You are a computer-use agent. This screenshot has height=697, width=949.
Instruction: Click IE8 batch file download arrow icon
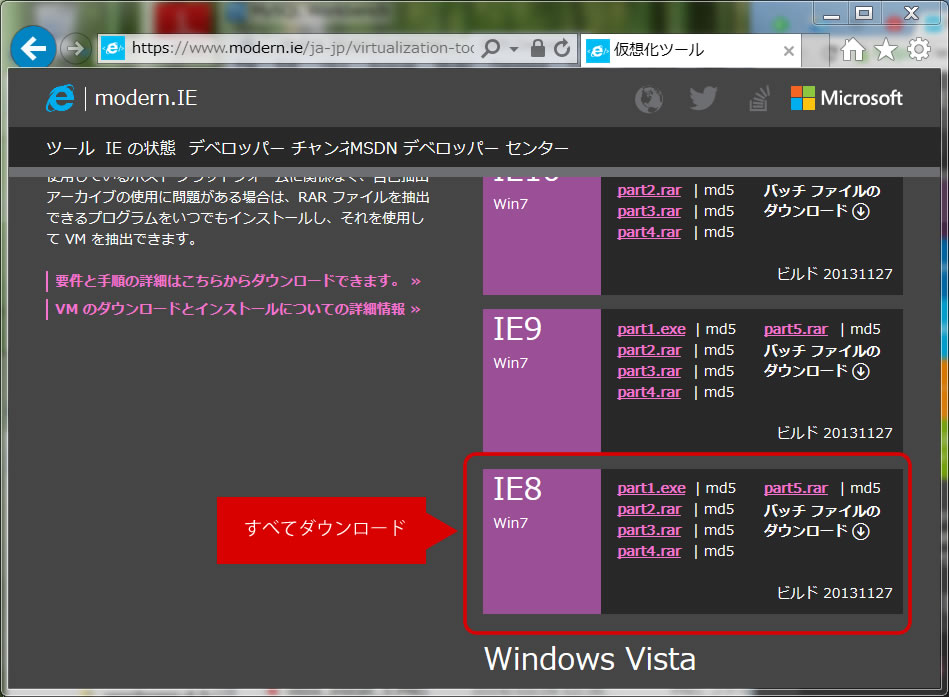pos(861,531)
